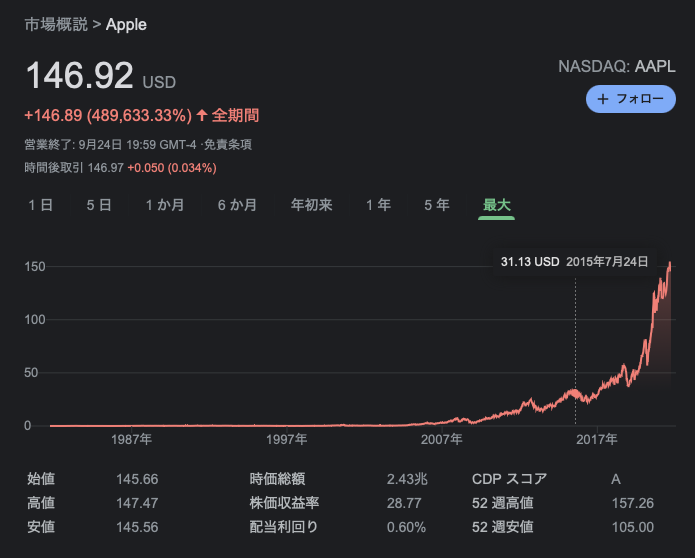Choose the 年初来 (YTD) range tab
Screen dimensions: 695x558
pos(312,205)
